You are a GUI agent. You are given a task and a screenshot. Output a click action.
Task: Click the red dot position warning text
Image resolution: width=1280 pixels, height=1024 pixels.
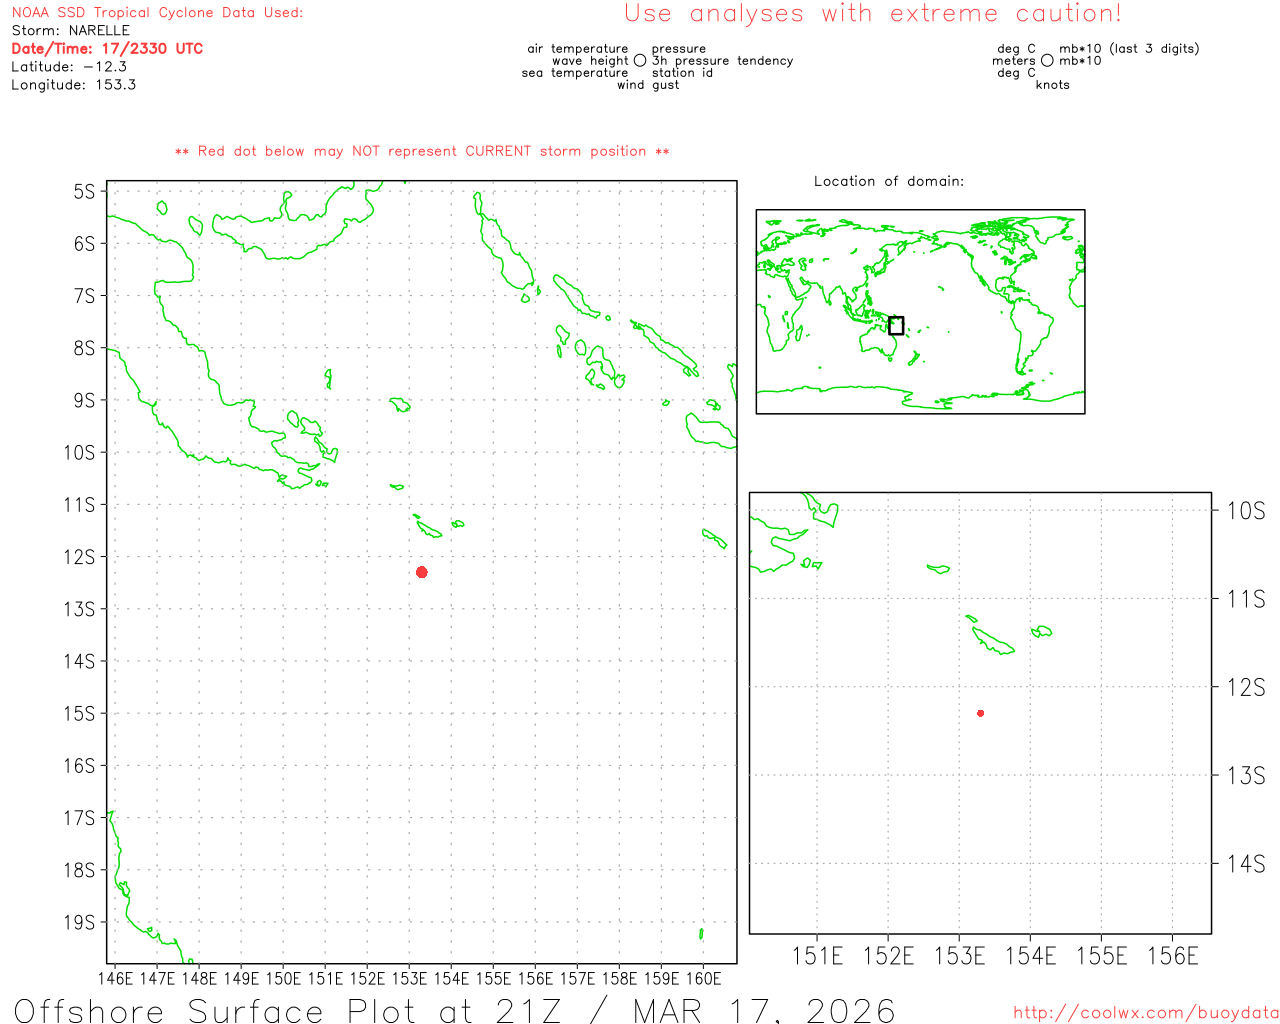(x=422, y=152)
